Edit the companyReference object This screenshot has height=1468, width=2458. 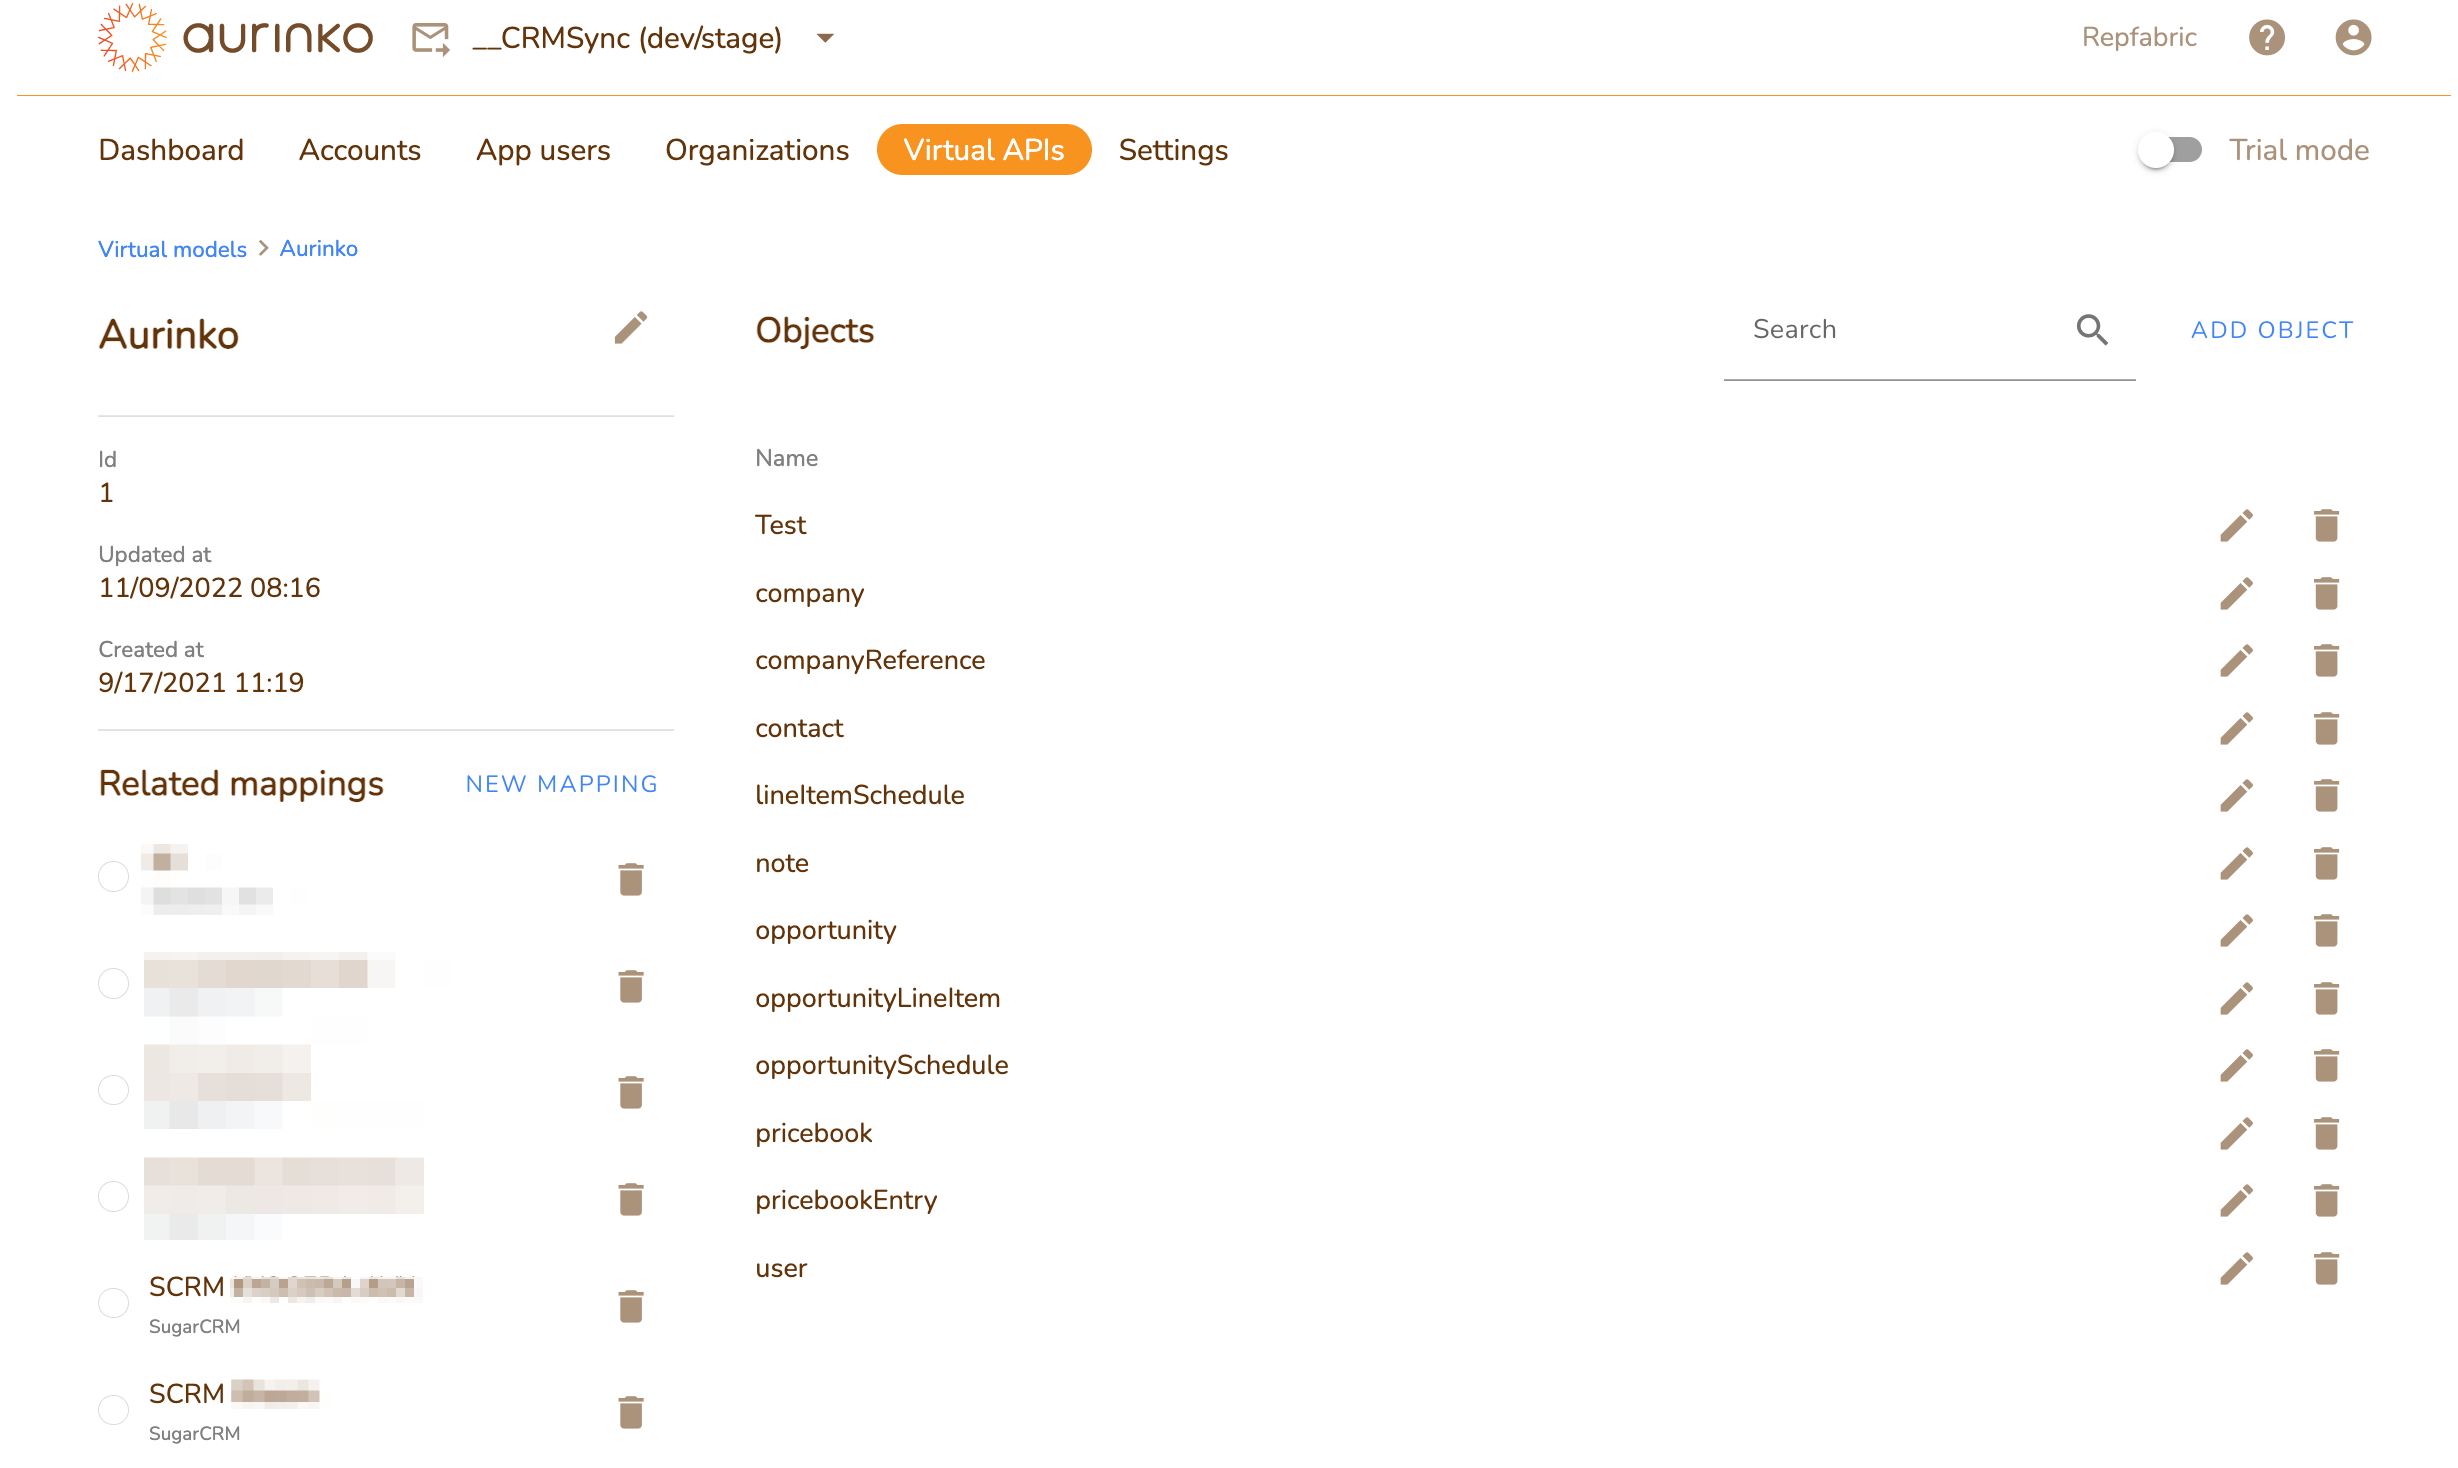(x=2236, y=660)
